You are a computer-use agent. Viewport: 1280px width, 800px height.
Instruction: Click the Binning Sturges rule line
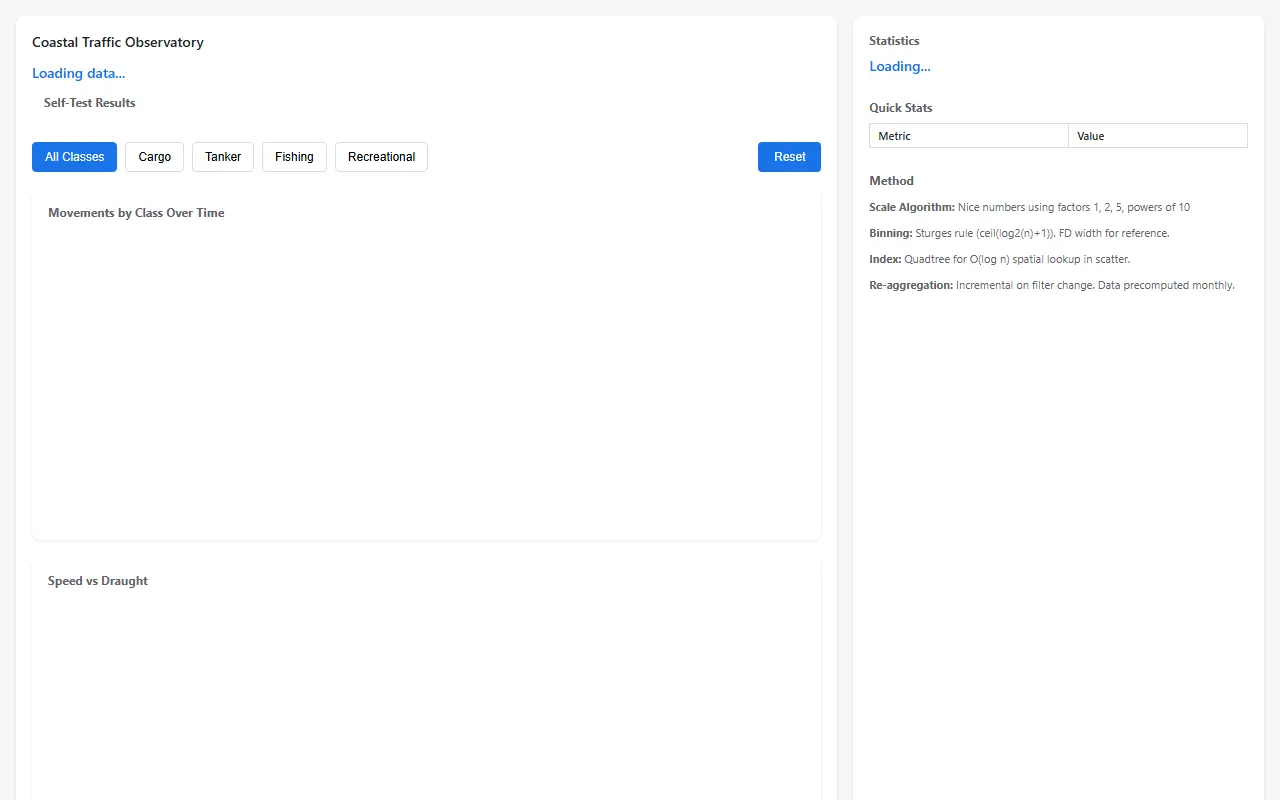(1019, 234)
